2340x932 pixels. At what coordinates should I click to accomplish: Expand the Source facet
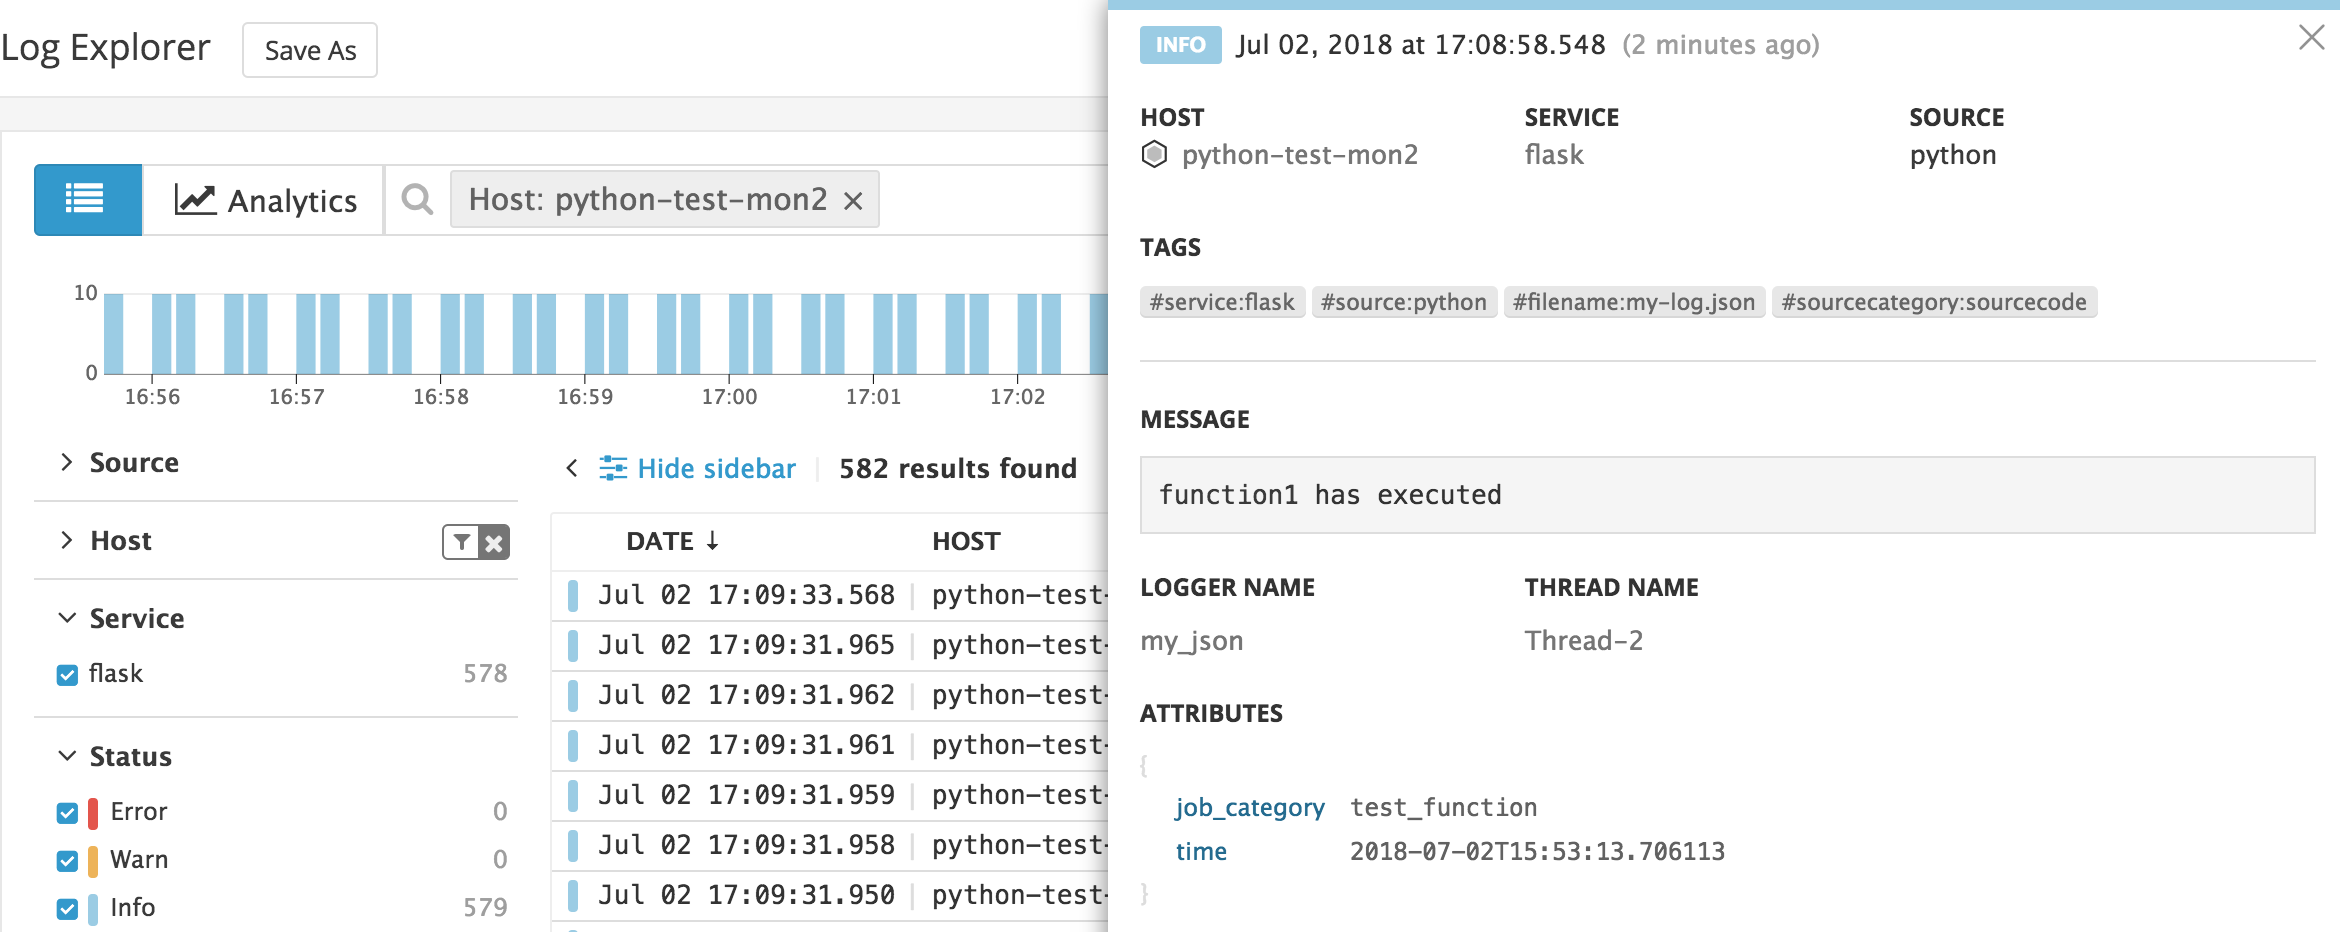click(x=66, y=462)
